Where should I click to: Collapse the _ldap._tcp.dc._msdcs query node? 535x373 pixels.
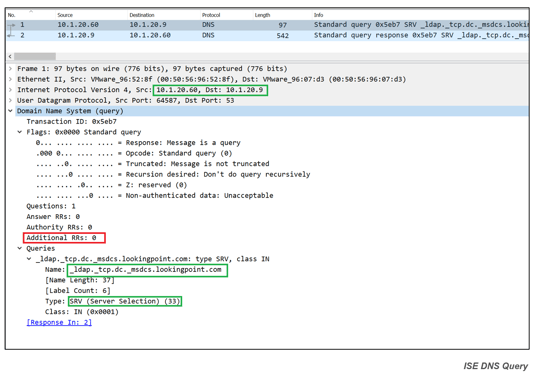(x=29, y=259)
